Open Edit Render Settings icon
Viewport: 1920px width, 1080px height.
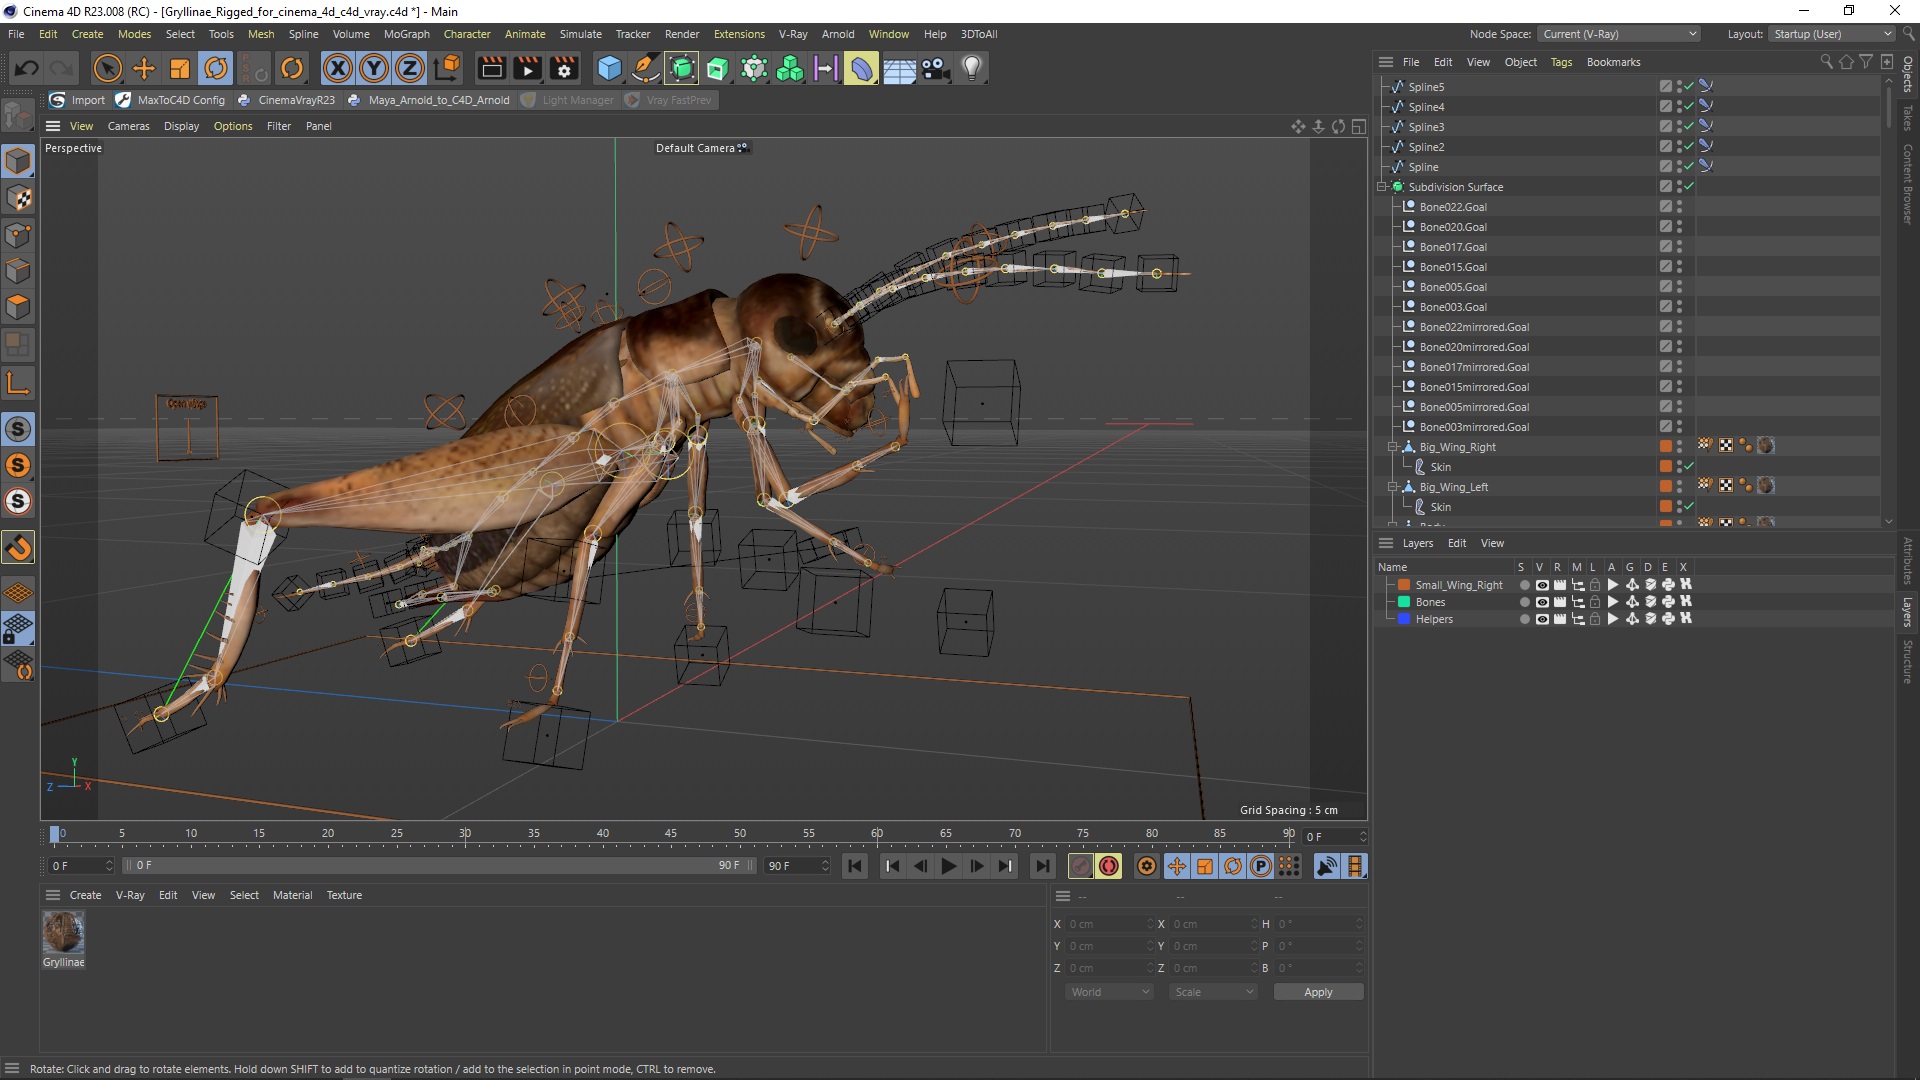(564, 68)
